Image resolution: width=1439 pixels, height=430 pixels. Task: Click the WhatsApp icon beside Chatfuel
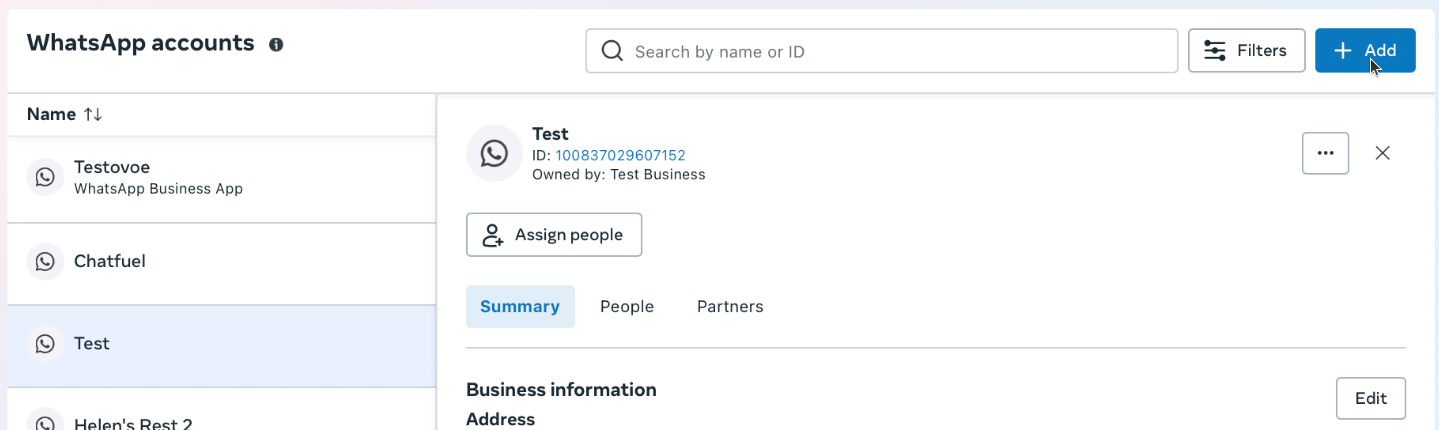click(45, 261)
